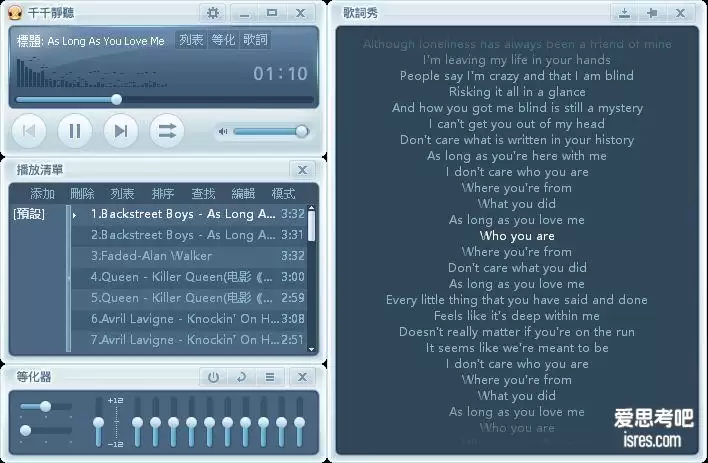Image resolution: width=708 pixels, height=463 pixels.
Task: Open the 模式 mode menu
Action: (284, 194)
